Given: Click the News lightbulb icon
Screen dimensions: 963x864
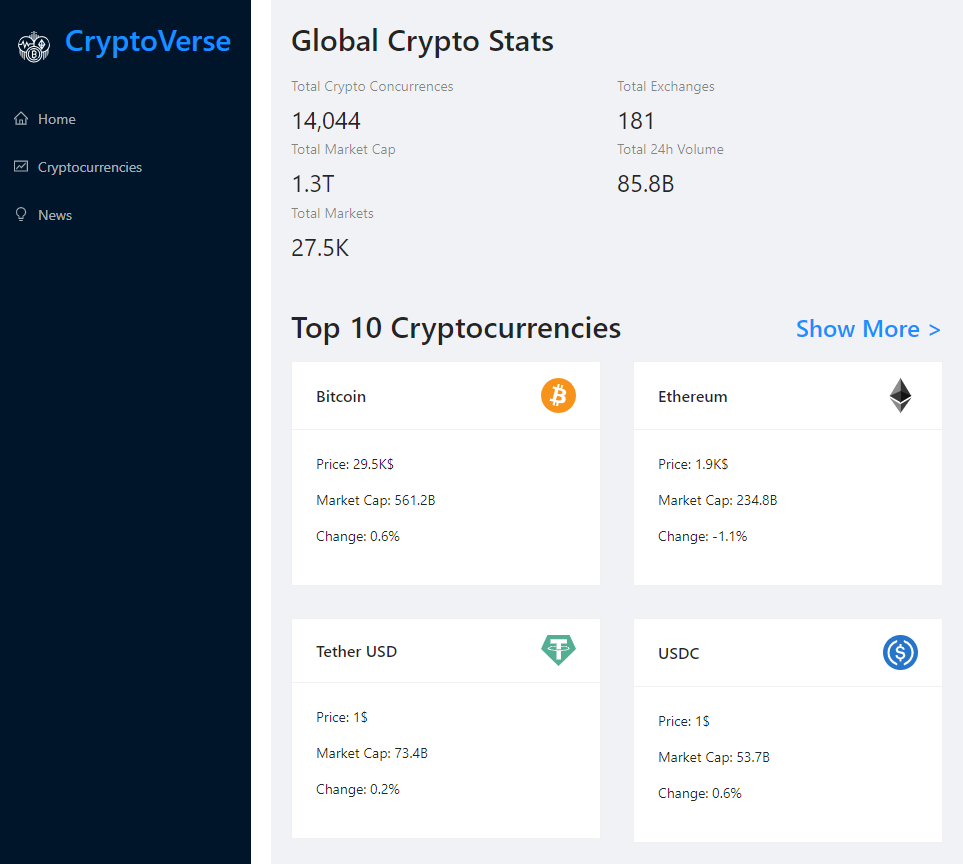Looking at the screenshot, I should [x=21, y=214].
